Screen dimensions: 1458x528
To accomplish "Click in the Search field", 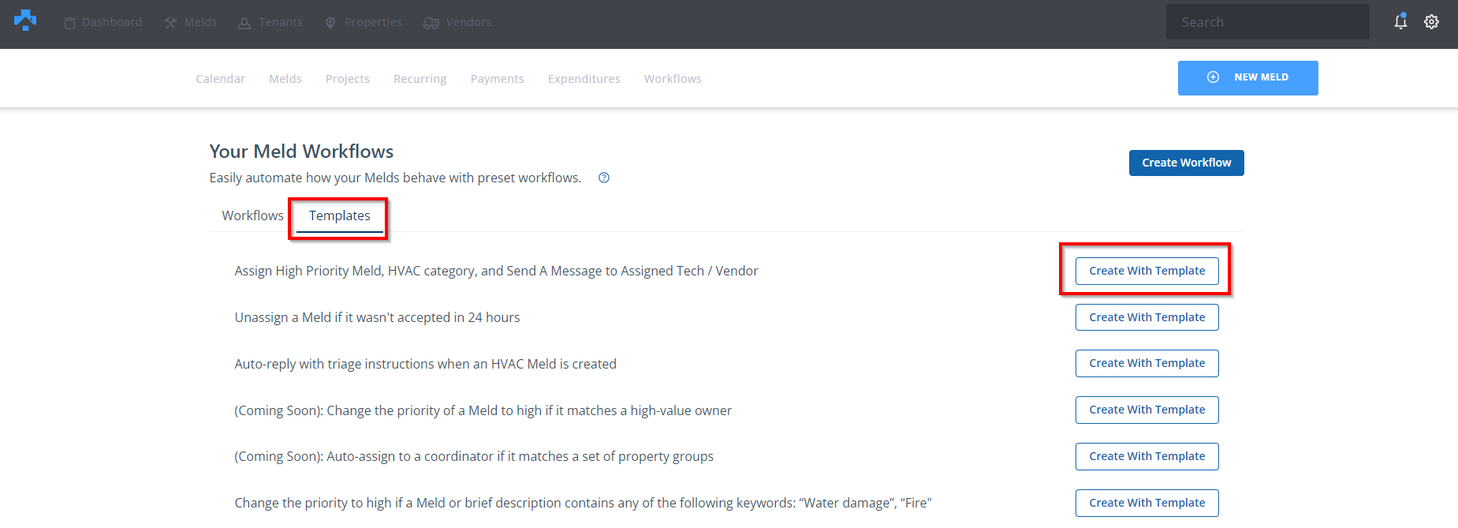I will click(x=1266, y=22).
